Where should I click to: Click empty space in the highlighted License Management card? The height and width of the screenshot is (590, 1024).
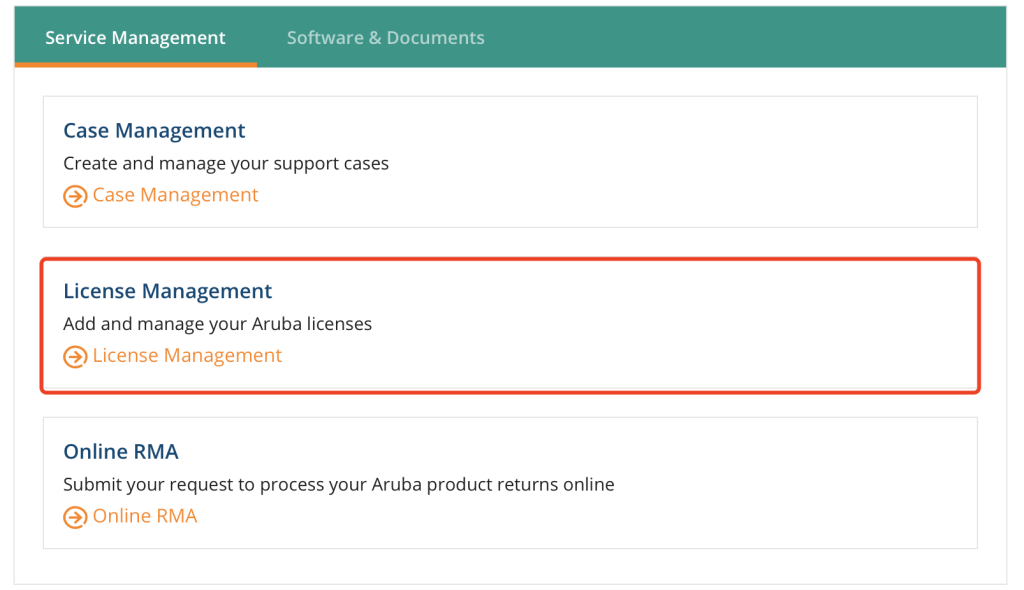point(653,325)
